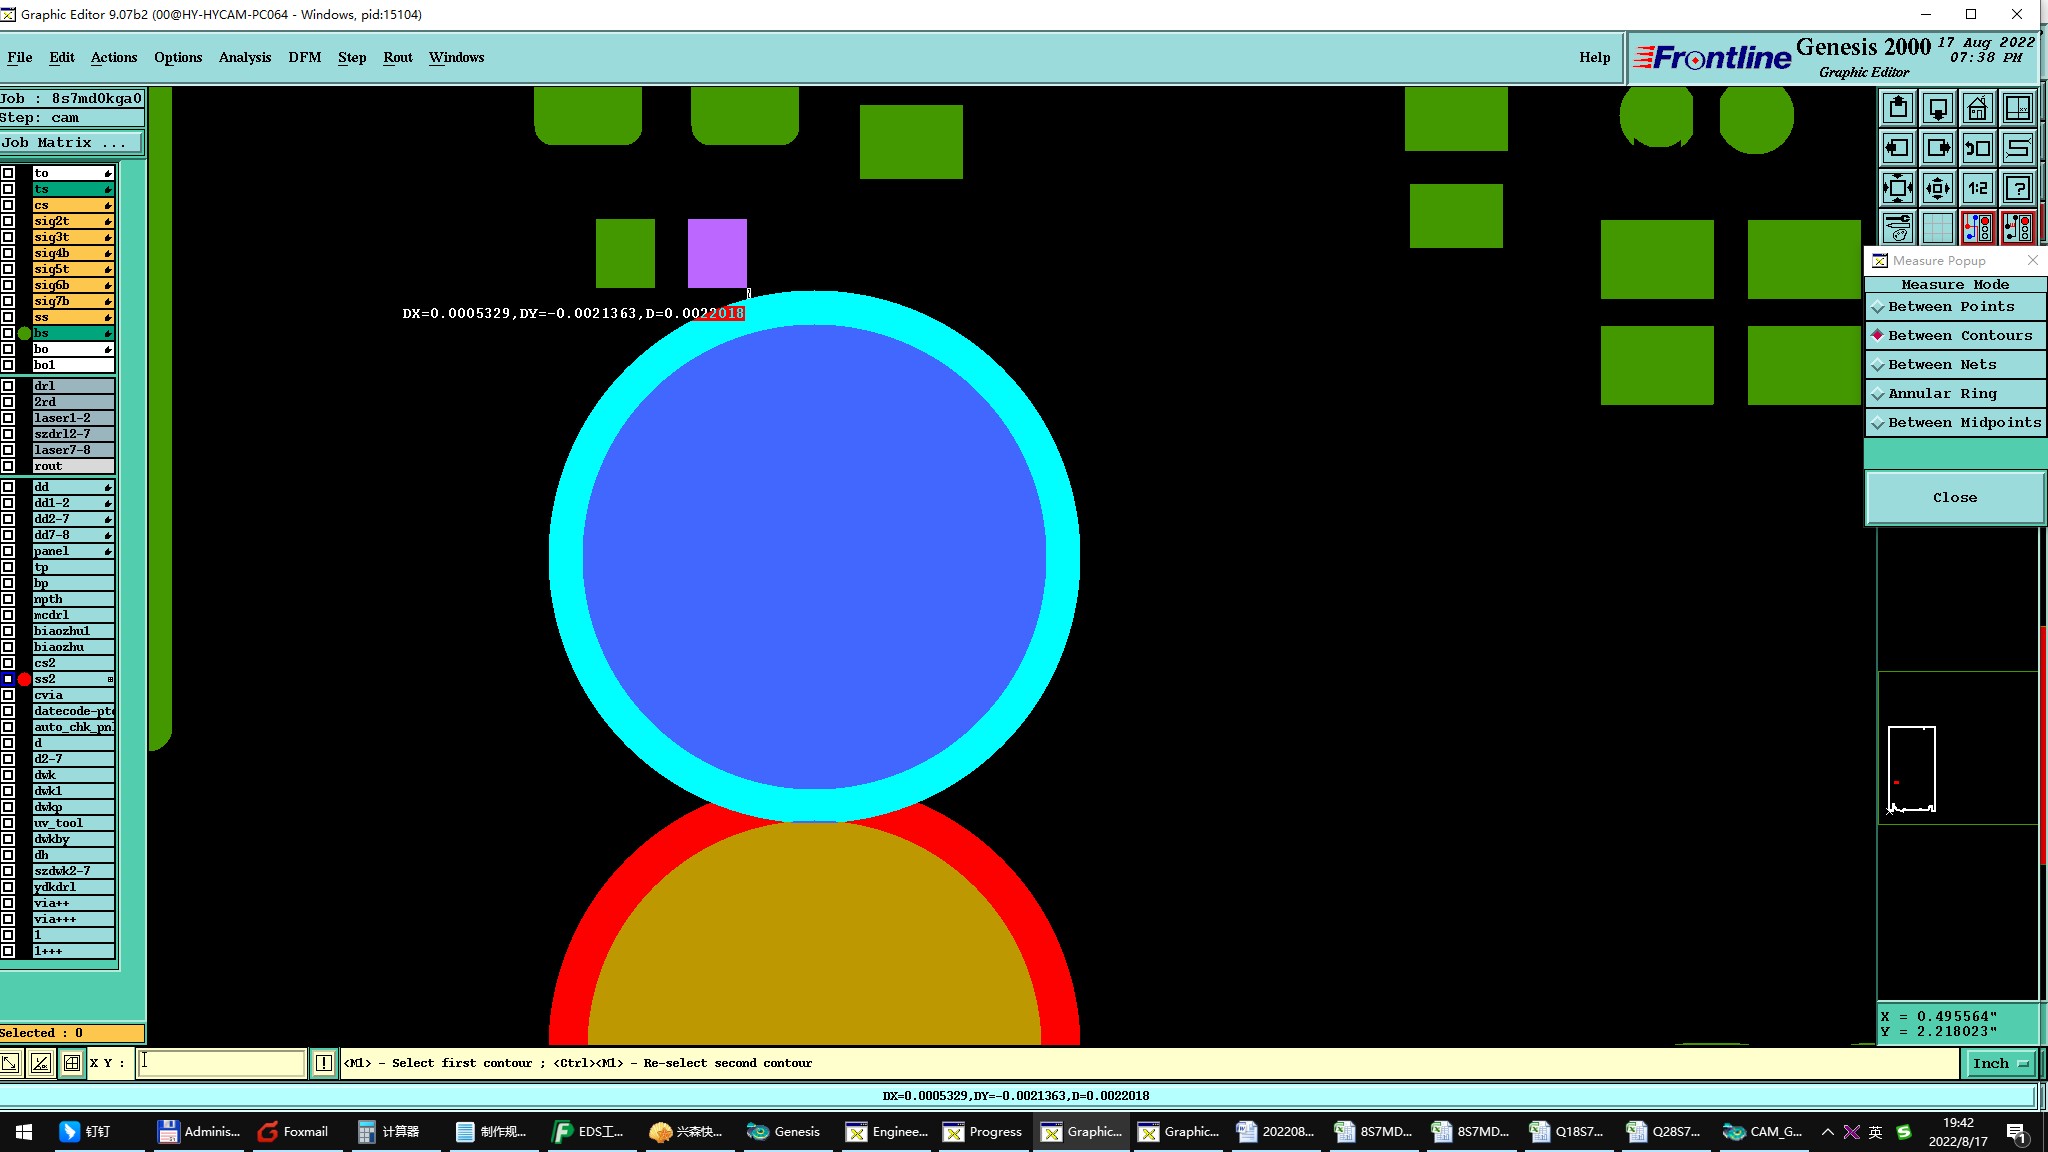Click the zoom home house icon
The width and height of the screenshot is (2048, 1152).
click(1977, 108)
